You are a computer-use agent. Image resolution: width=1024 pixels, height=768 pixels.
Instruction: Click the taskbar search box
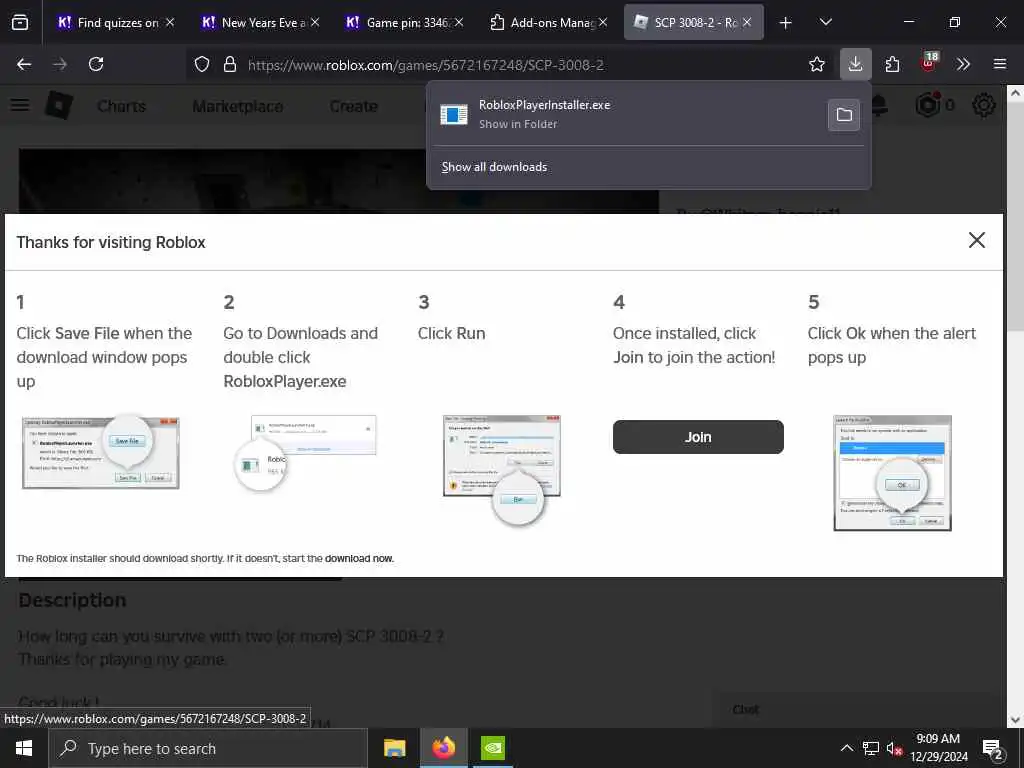(x=208, y=748)
